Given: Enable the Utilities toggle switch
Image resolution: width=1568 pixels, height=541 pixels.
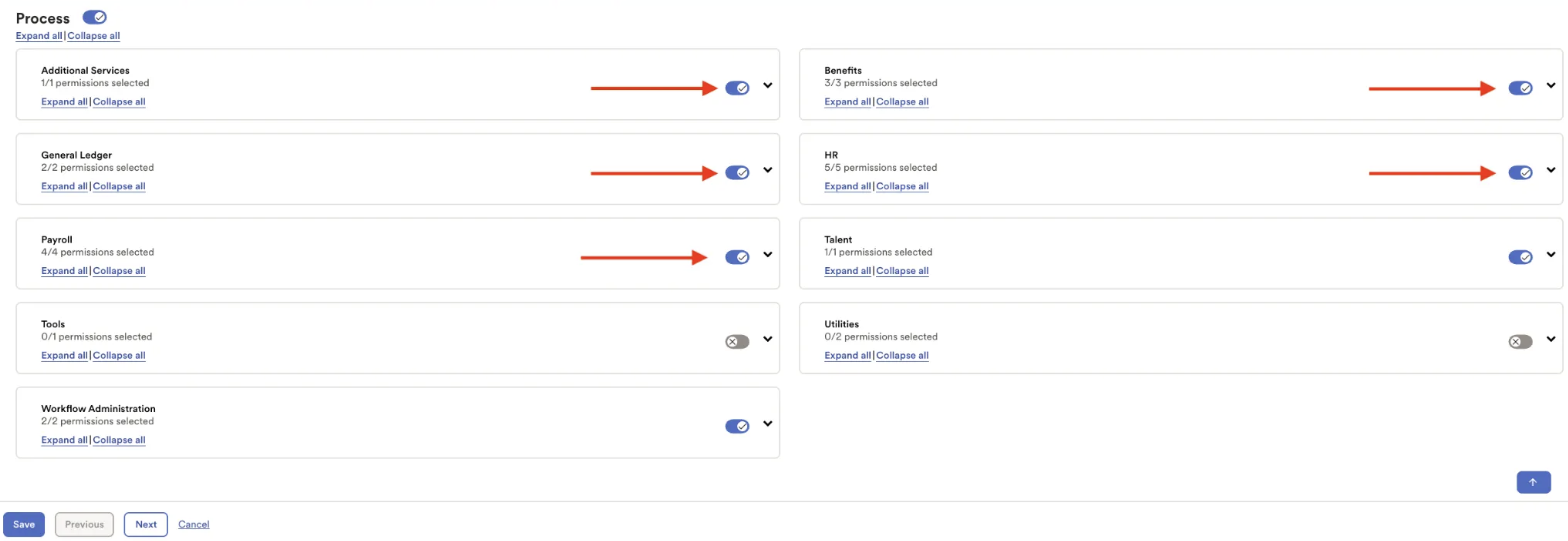Looking at the screenshot, I should point(1520,341).
